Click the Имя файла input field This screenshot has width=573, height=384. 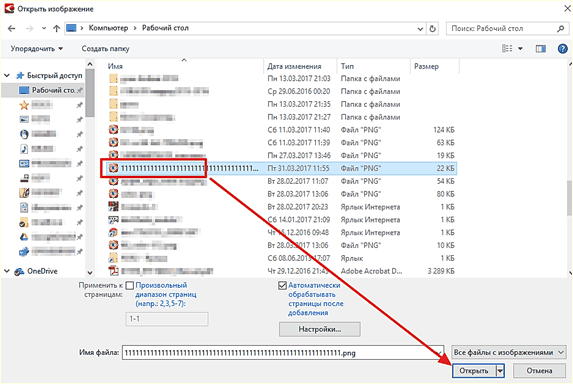[x=283, y=353]
